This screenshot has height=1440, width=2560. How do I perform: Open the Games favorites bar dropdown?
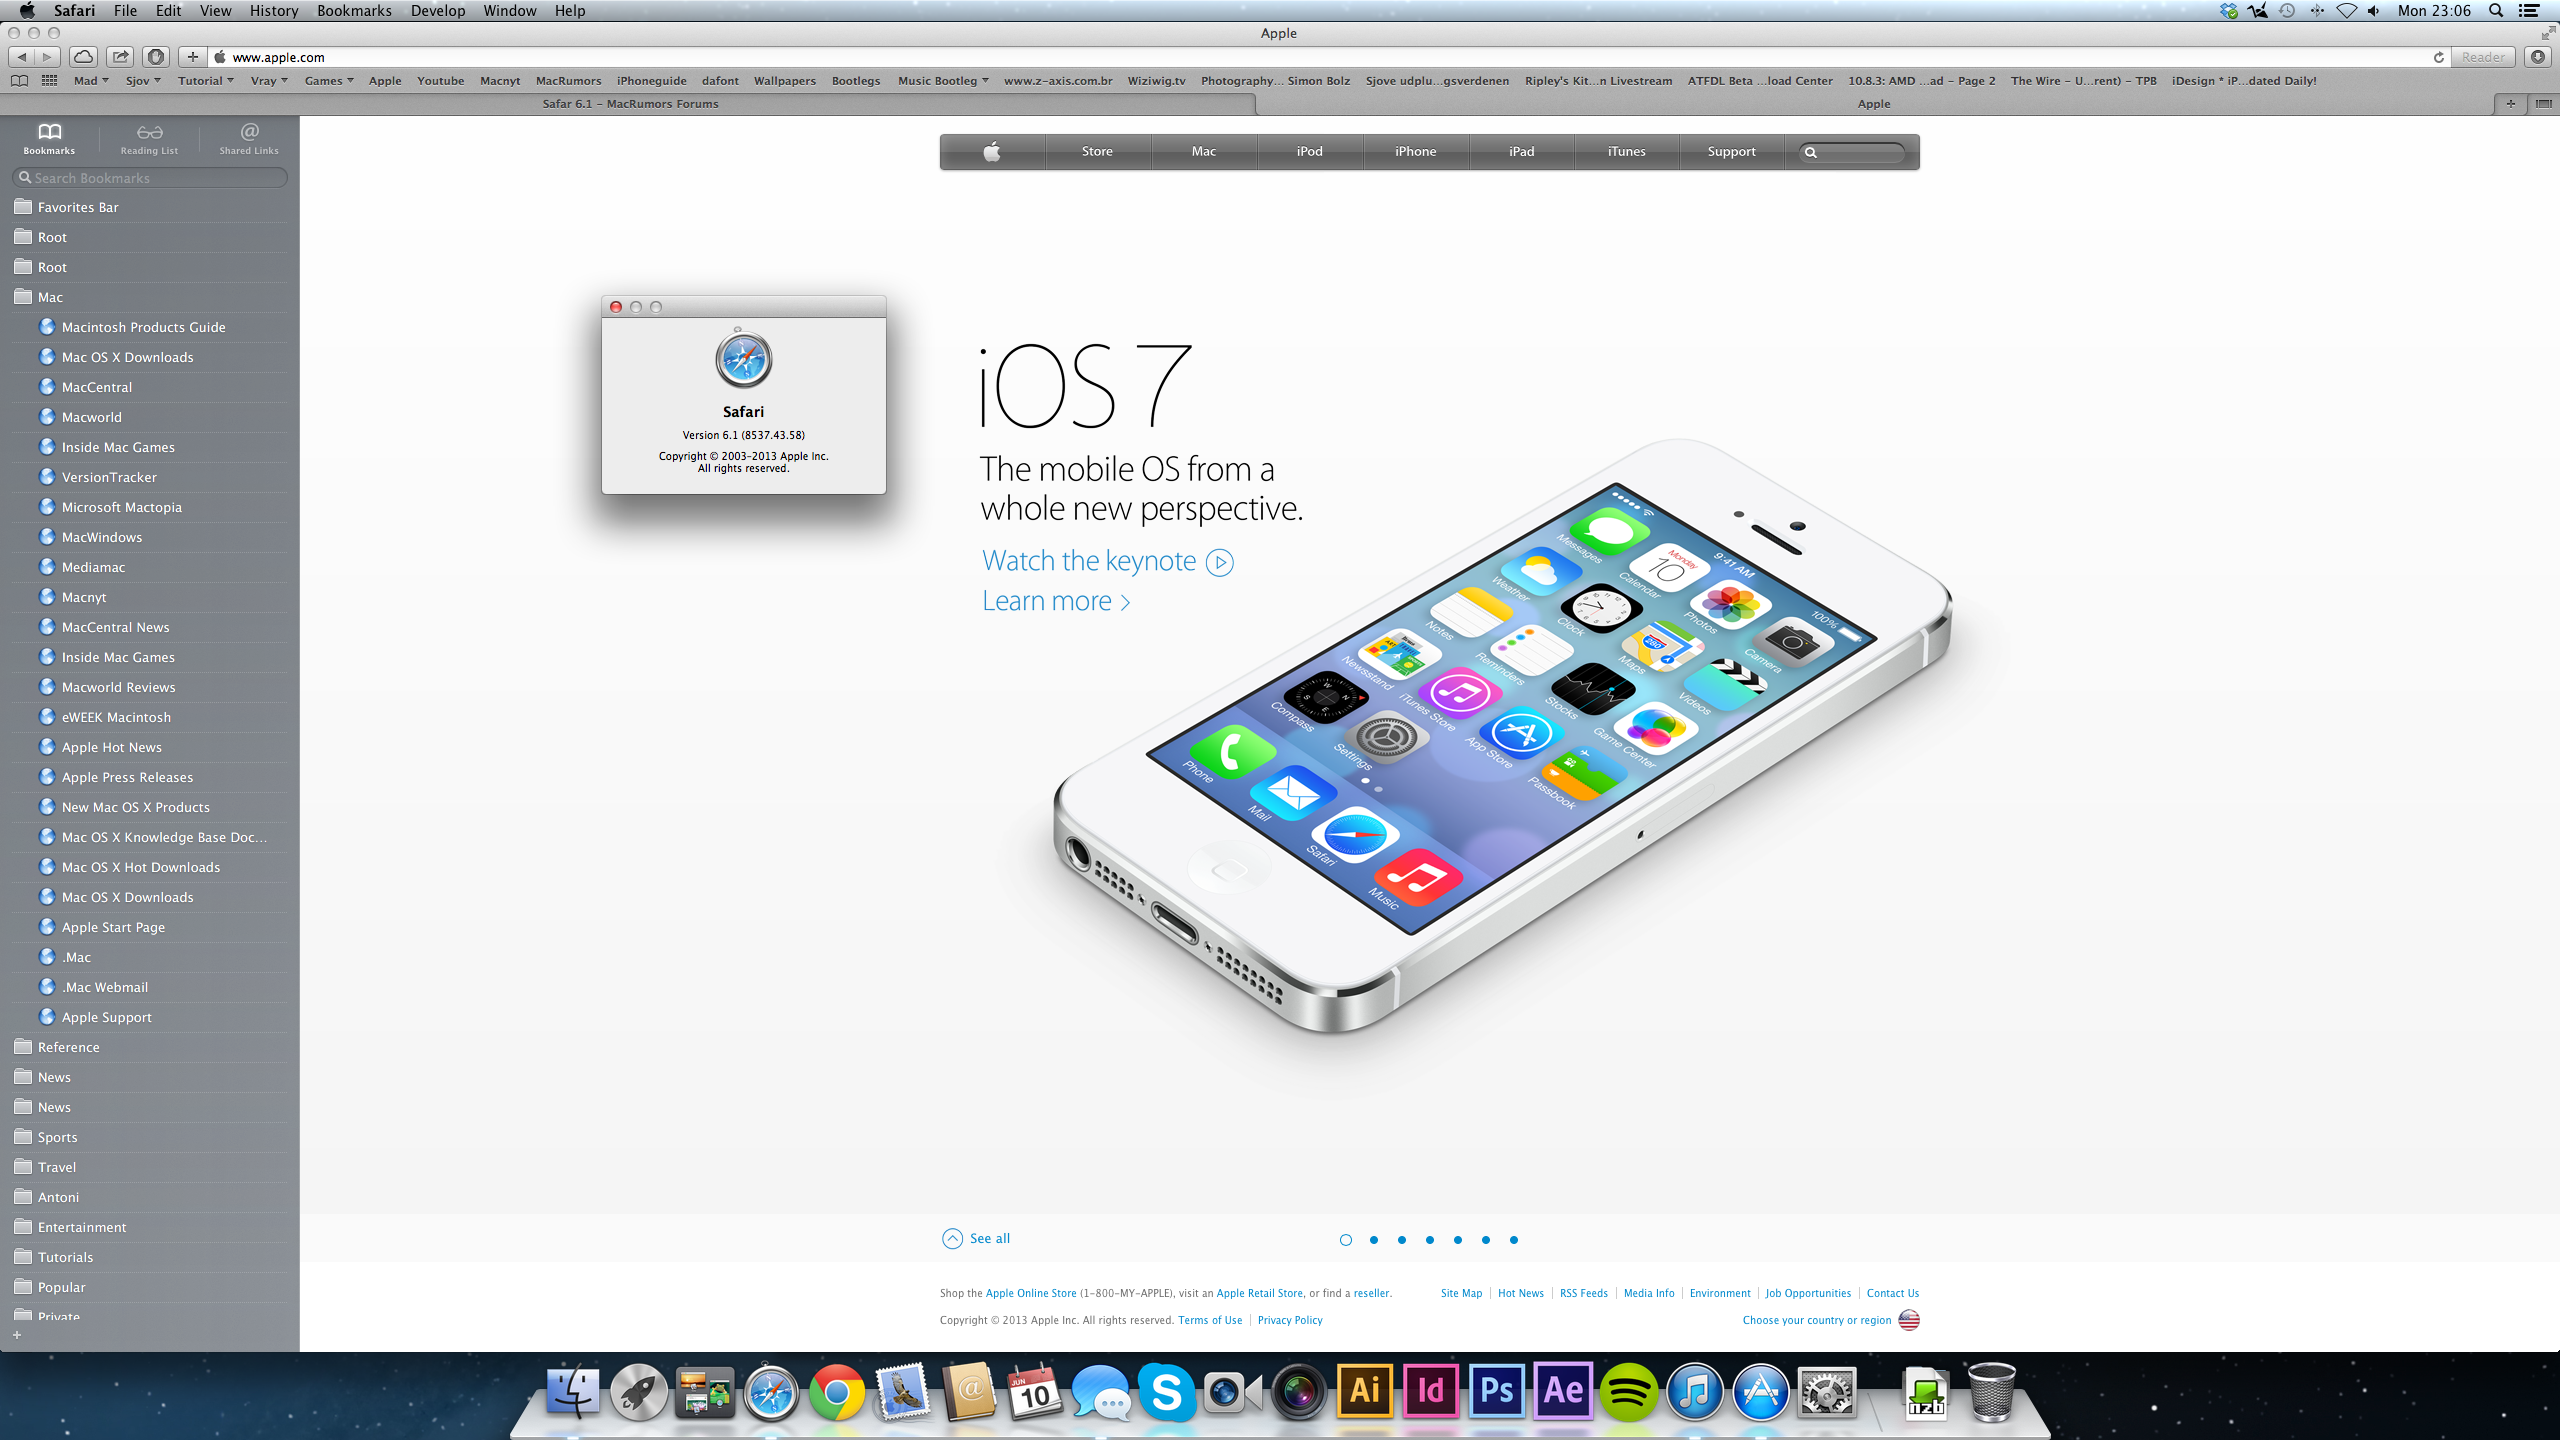click(x=329, y=81)
